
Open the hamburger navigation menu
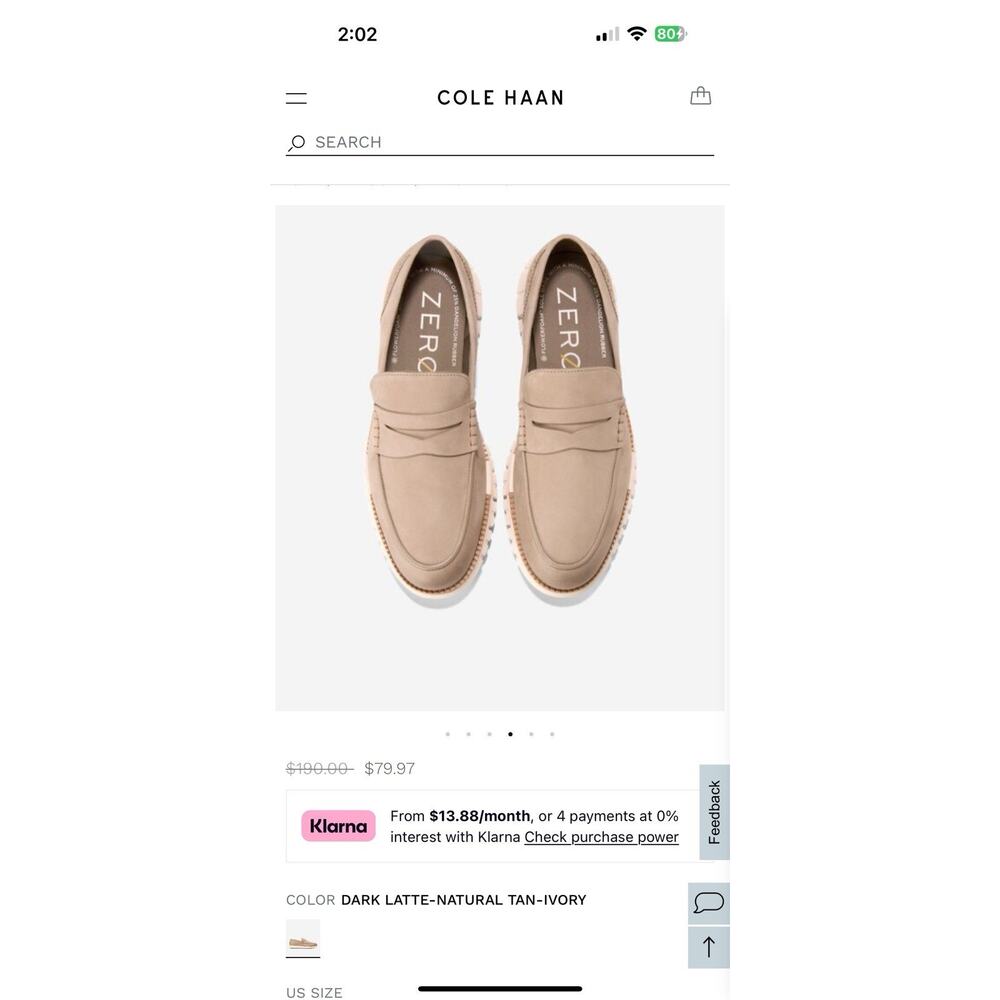click(296, 96)
